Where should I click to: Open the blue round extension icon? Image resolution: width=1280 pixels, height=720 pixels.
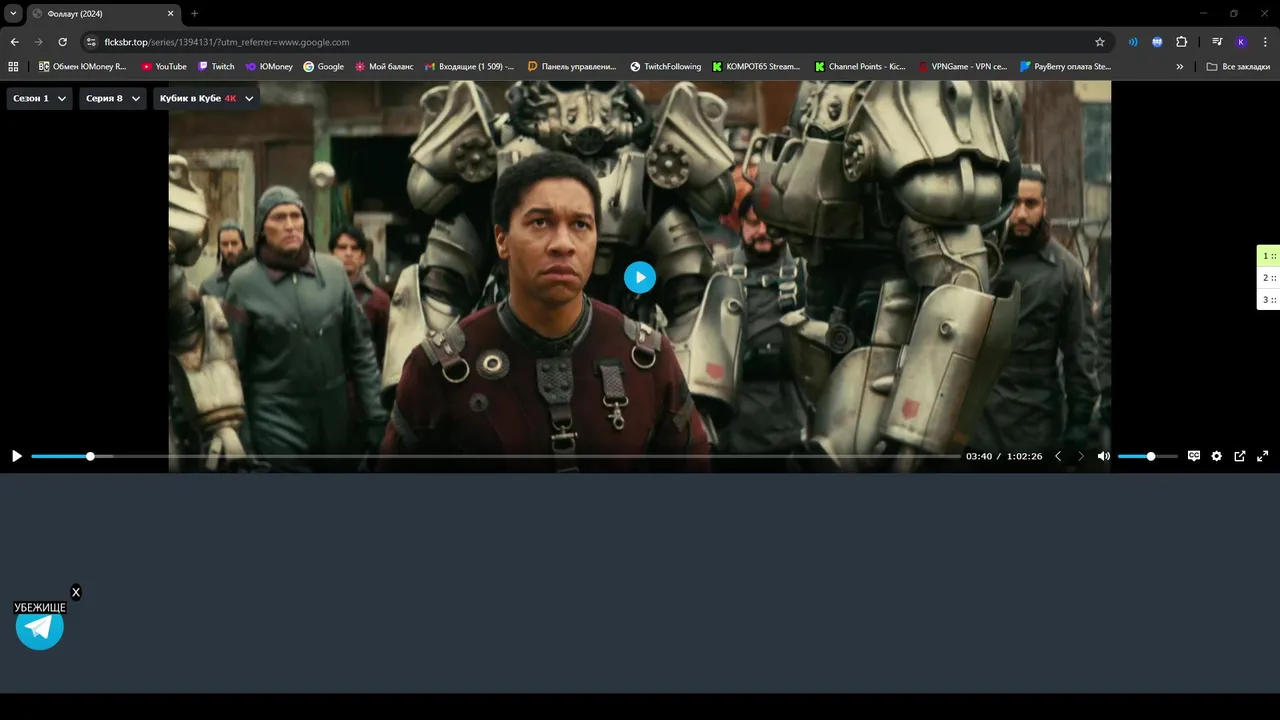[x=1157, y=42]
